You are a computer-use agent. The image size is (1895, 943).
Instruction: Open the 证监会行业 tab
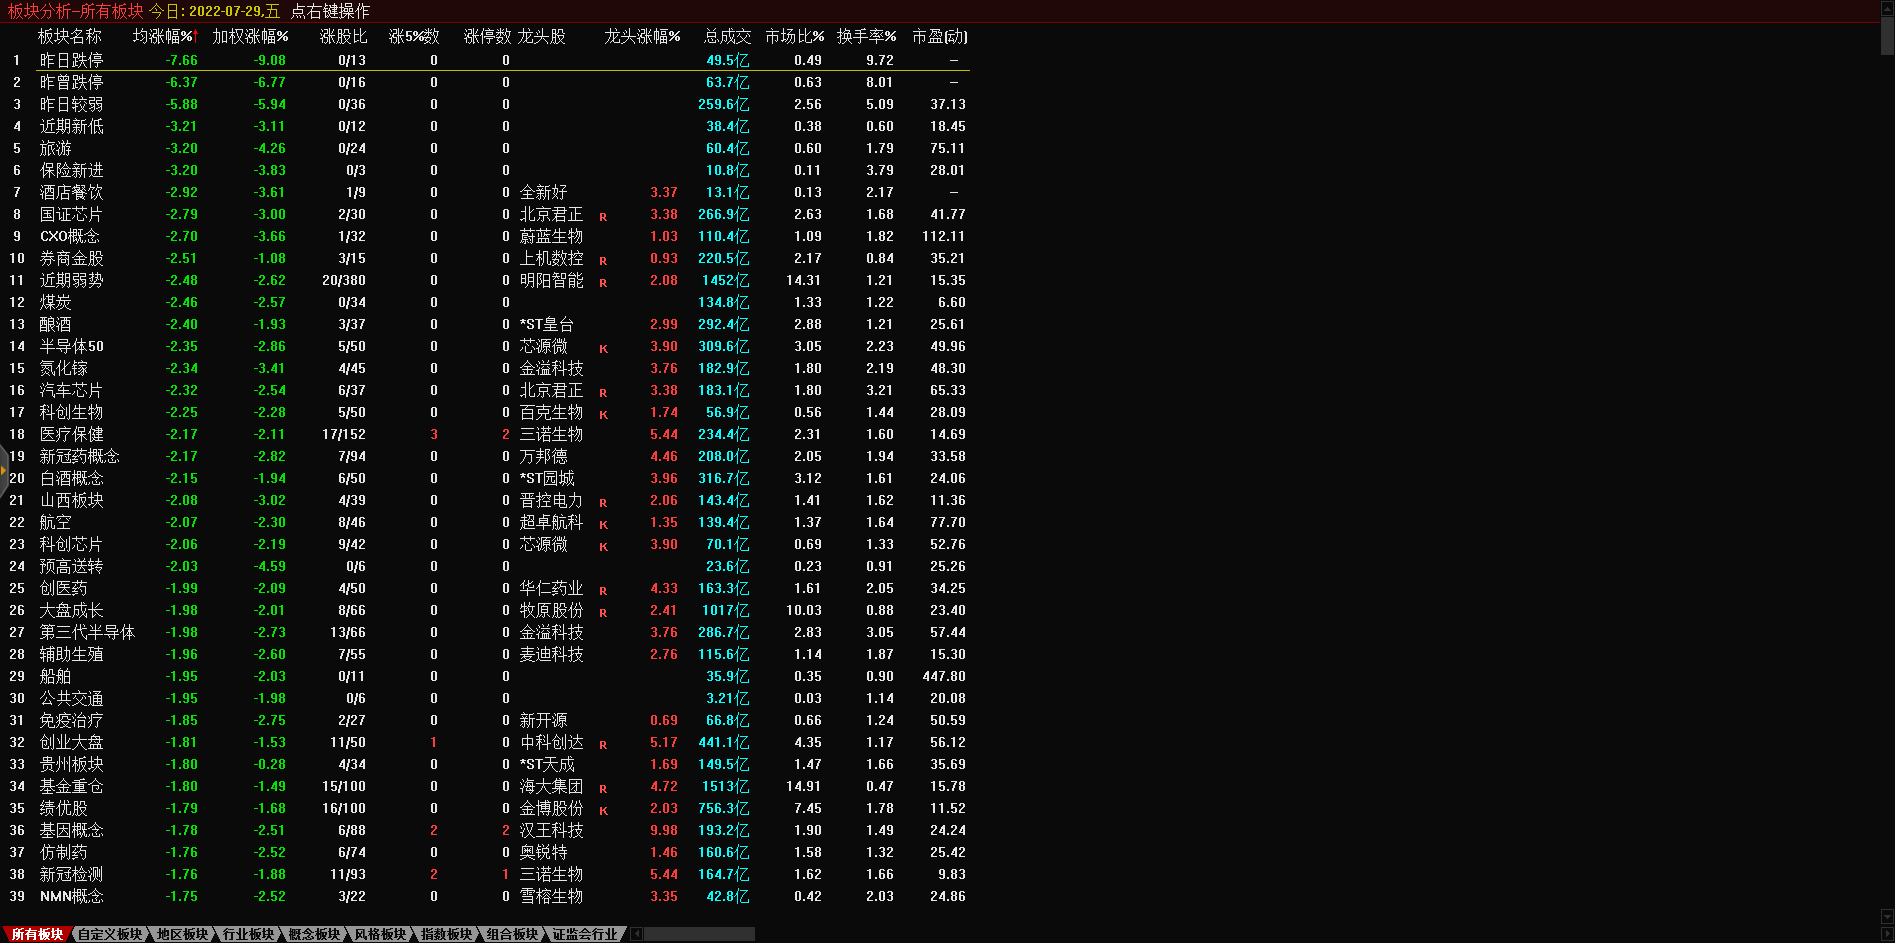pyautogui.click(x=585, y=934)
